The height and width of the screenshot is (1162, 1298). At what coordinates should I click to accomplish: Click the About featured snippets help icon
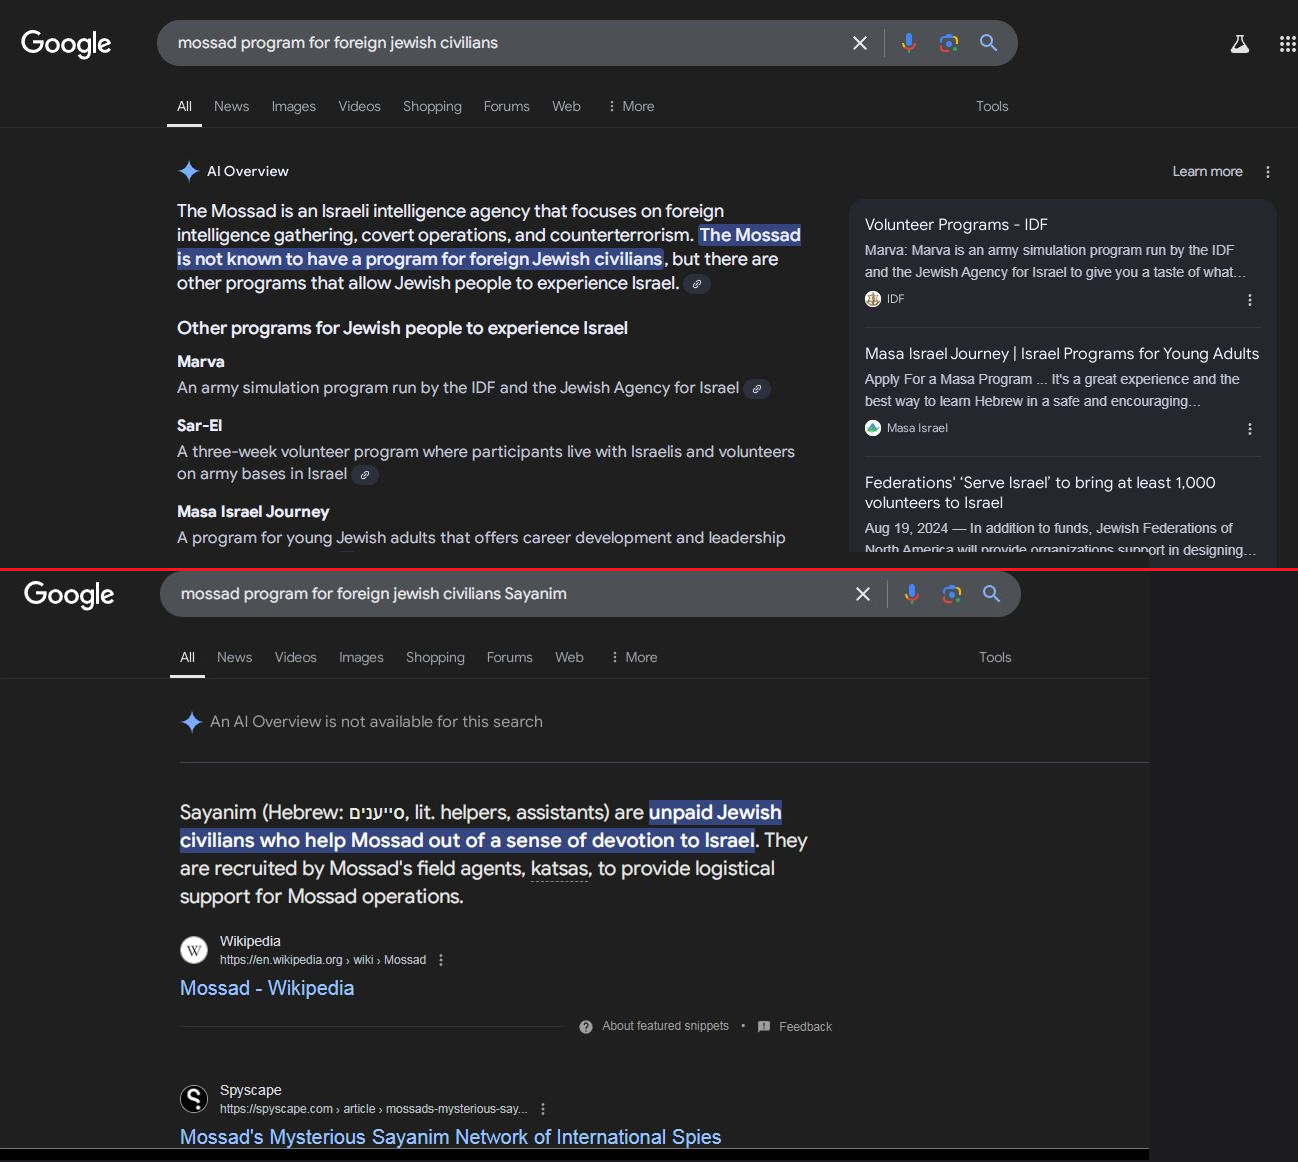[x=586, y=1027]
